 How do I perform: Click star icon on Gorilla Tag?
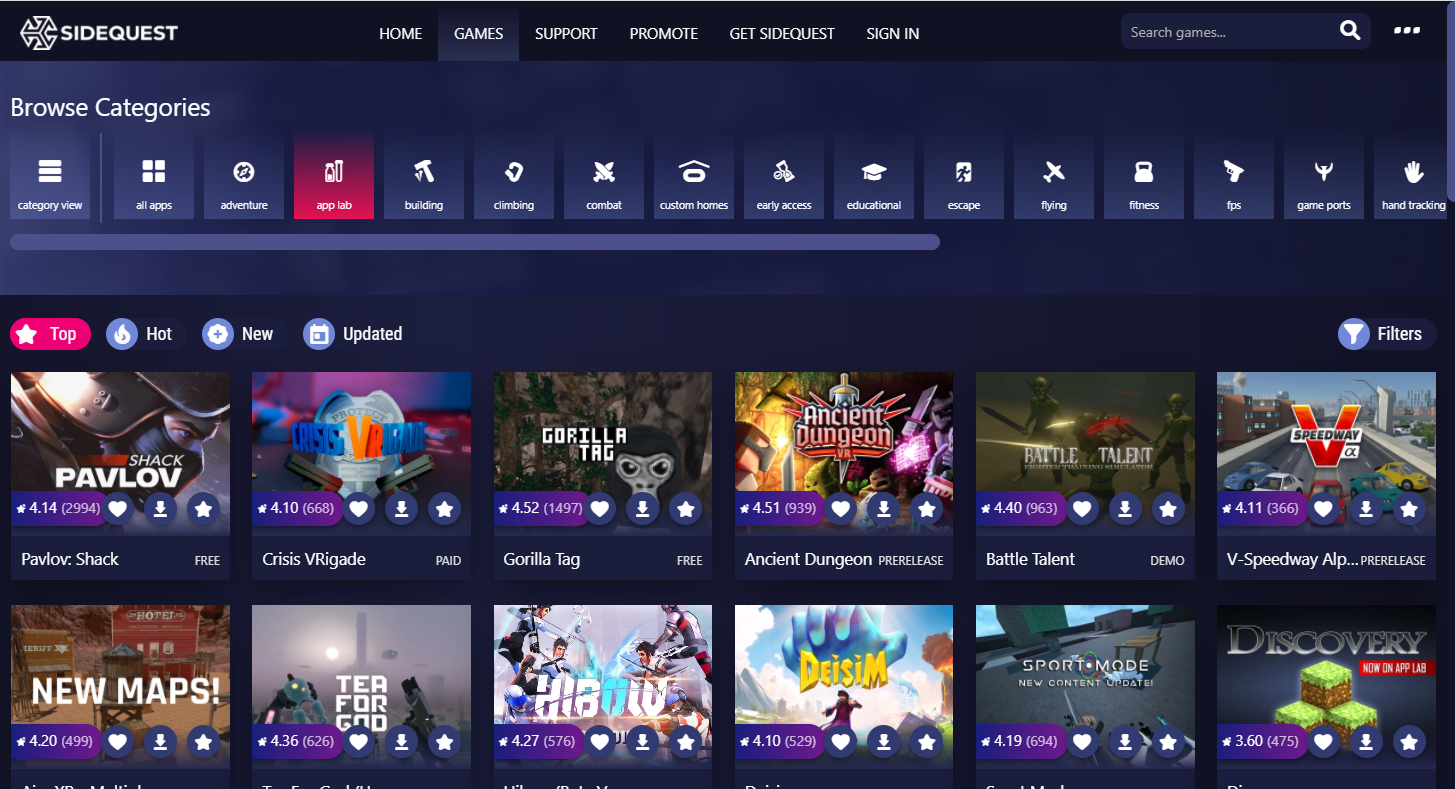coord(686,509)
